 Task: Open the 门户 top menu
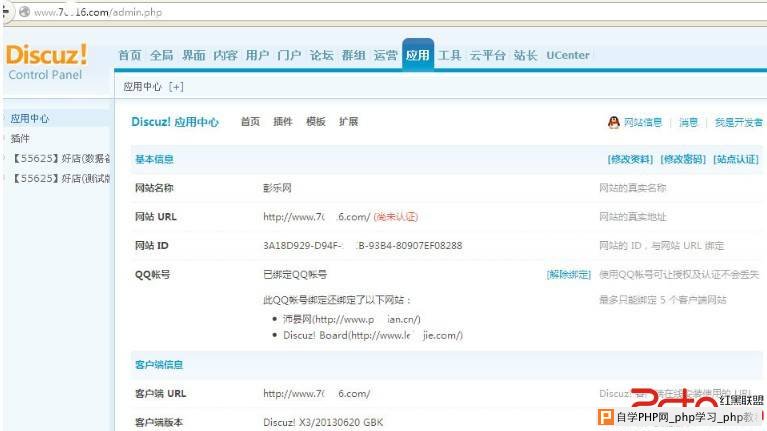tap(289, 55)
